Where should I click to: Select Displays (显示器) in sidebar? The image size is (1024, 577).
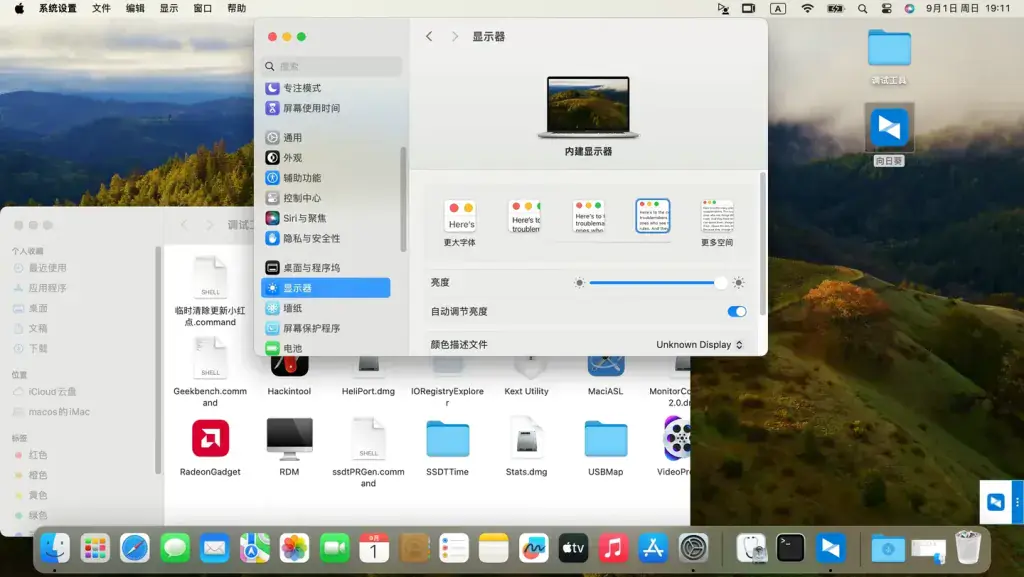[x=326, y=288]
